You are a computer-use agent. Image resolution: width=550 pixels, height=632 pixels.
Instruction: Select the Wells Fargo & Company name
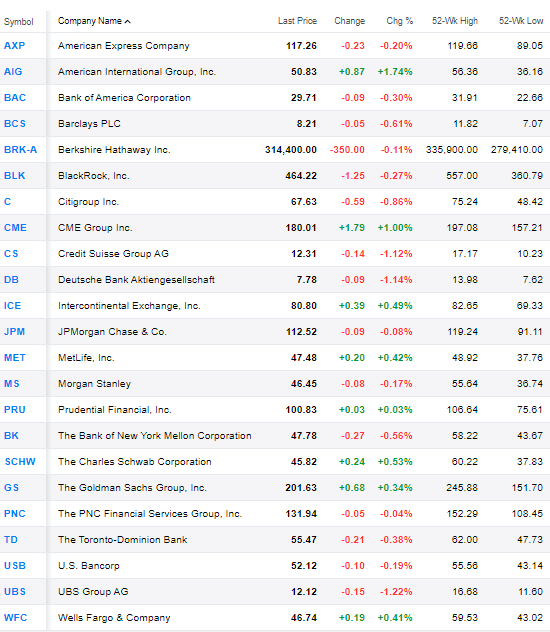114,617
